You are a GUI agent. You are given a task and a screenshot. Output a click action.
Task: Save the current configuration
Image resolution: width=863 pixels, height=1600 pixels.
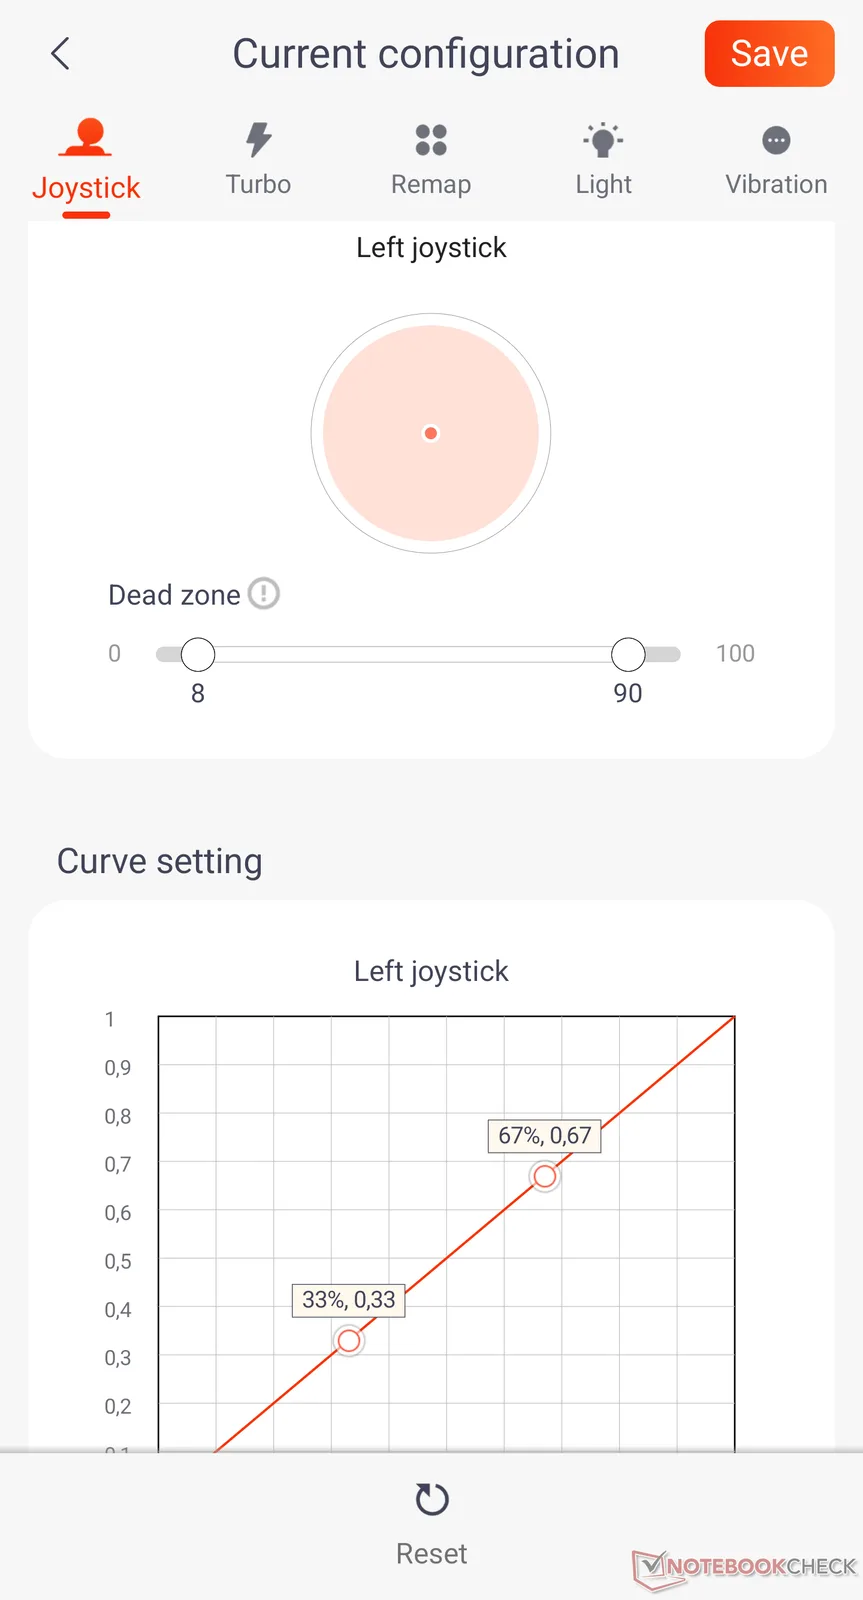pyautogui.click(x=769, y=54)
